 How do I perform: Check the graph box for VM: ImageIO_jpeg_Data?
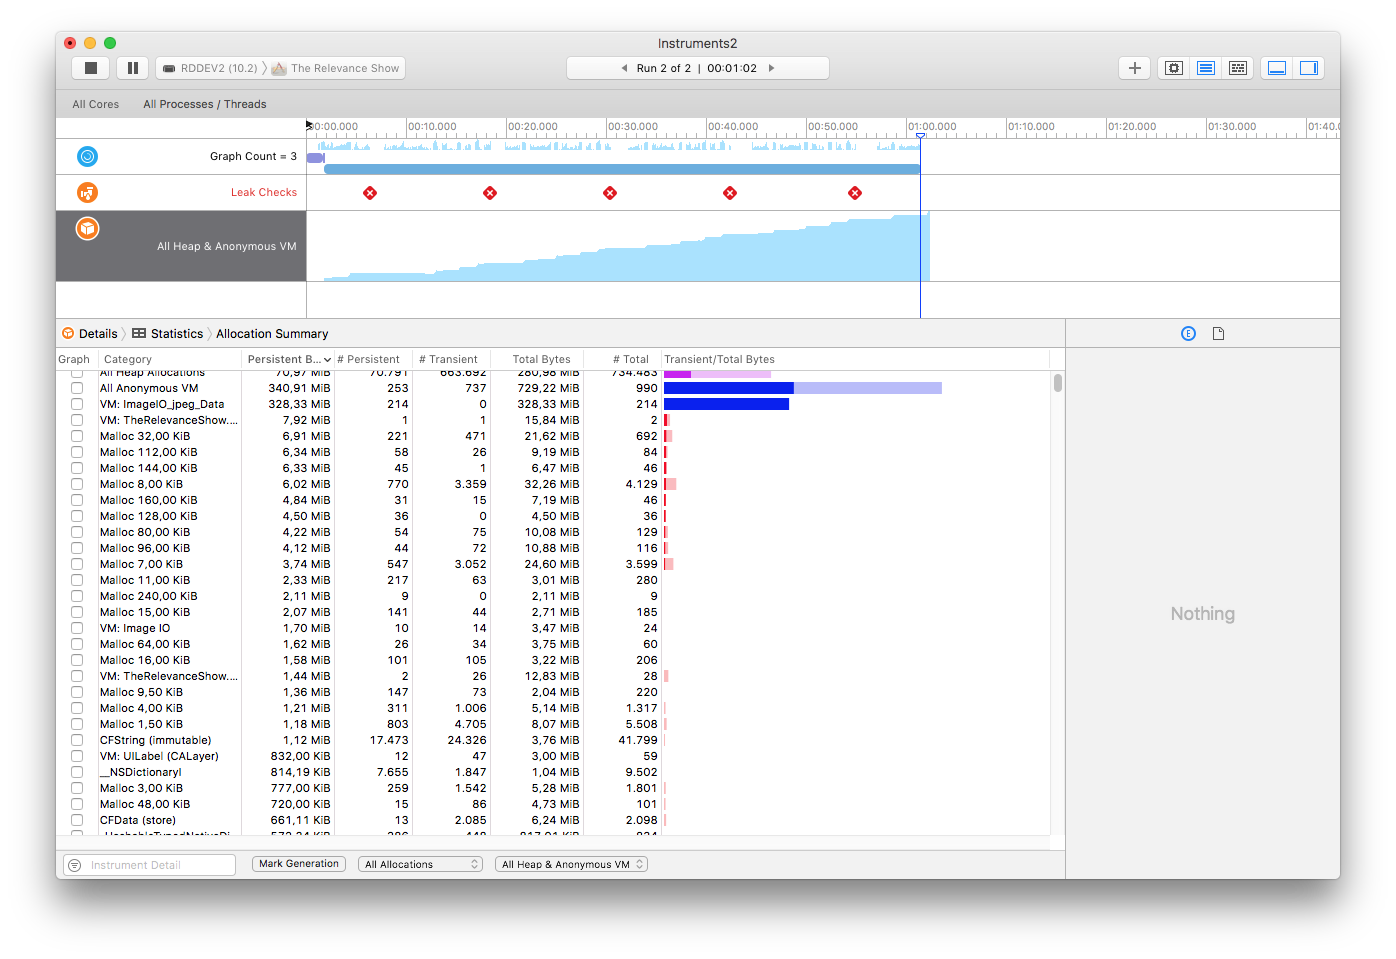coord(77,404)
